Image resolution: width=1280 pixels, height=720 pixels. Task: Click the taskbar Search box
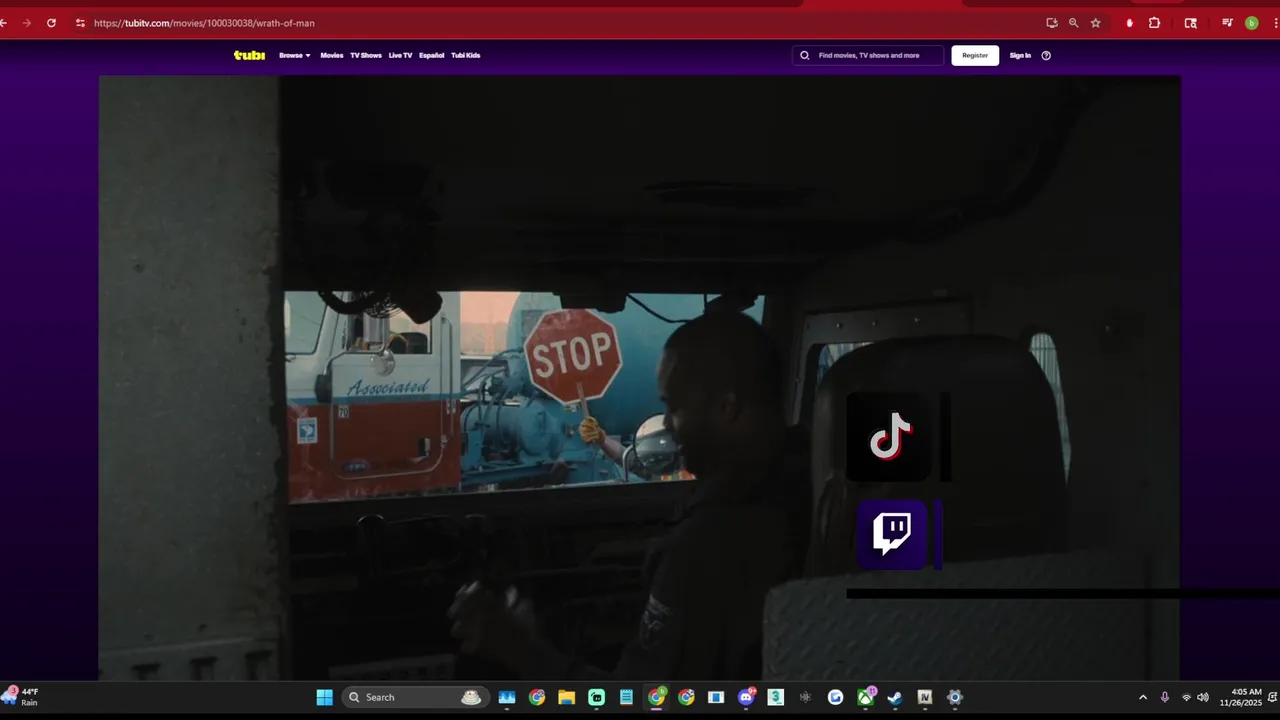coord(414,697)
